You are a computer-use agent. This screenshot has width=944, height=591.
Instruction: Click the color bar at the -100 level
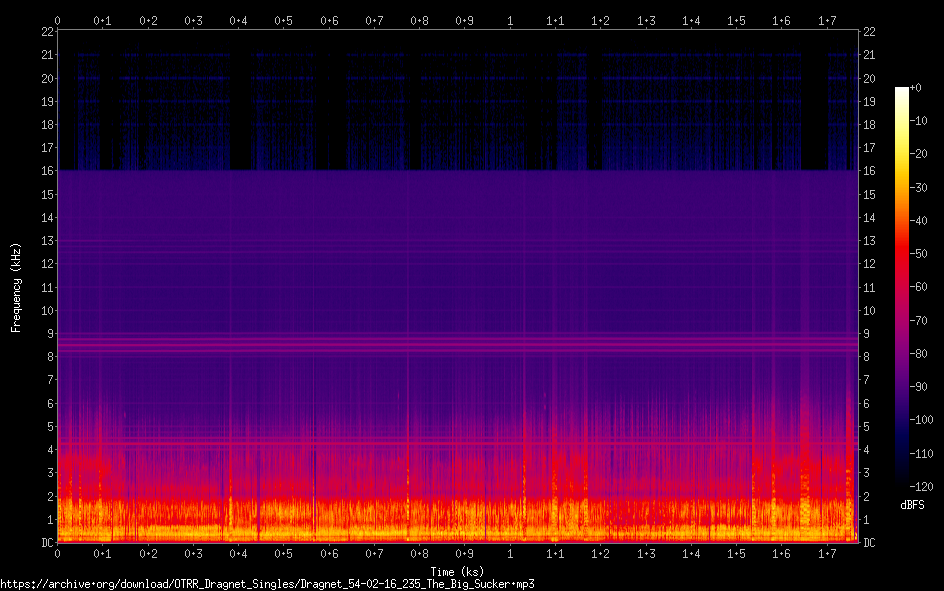pos(902,420)
